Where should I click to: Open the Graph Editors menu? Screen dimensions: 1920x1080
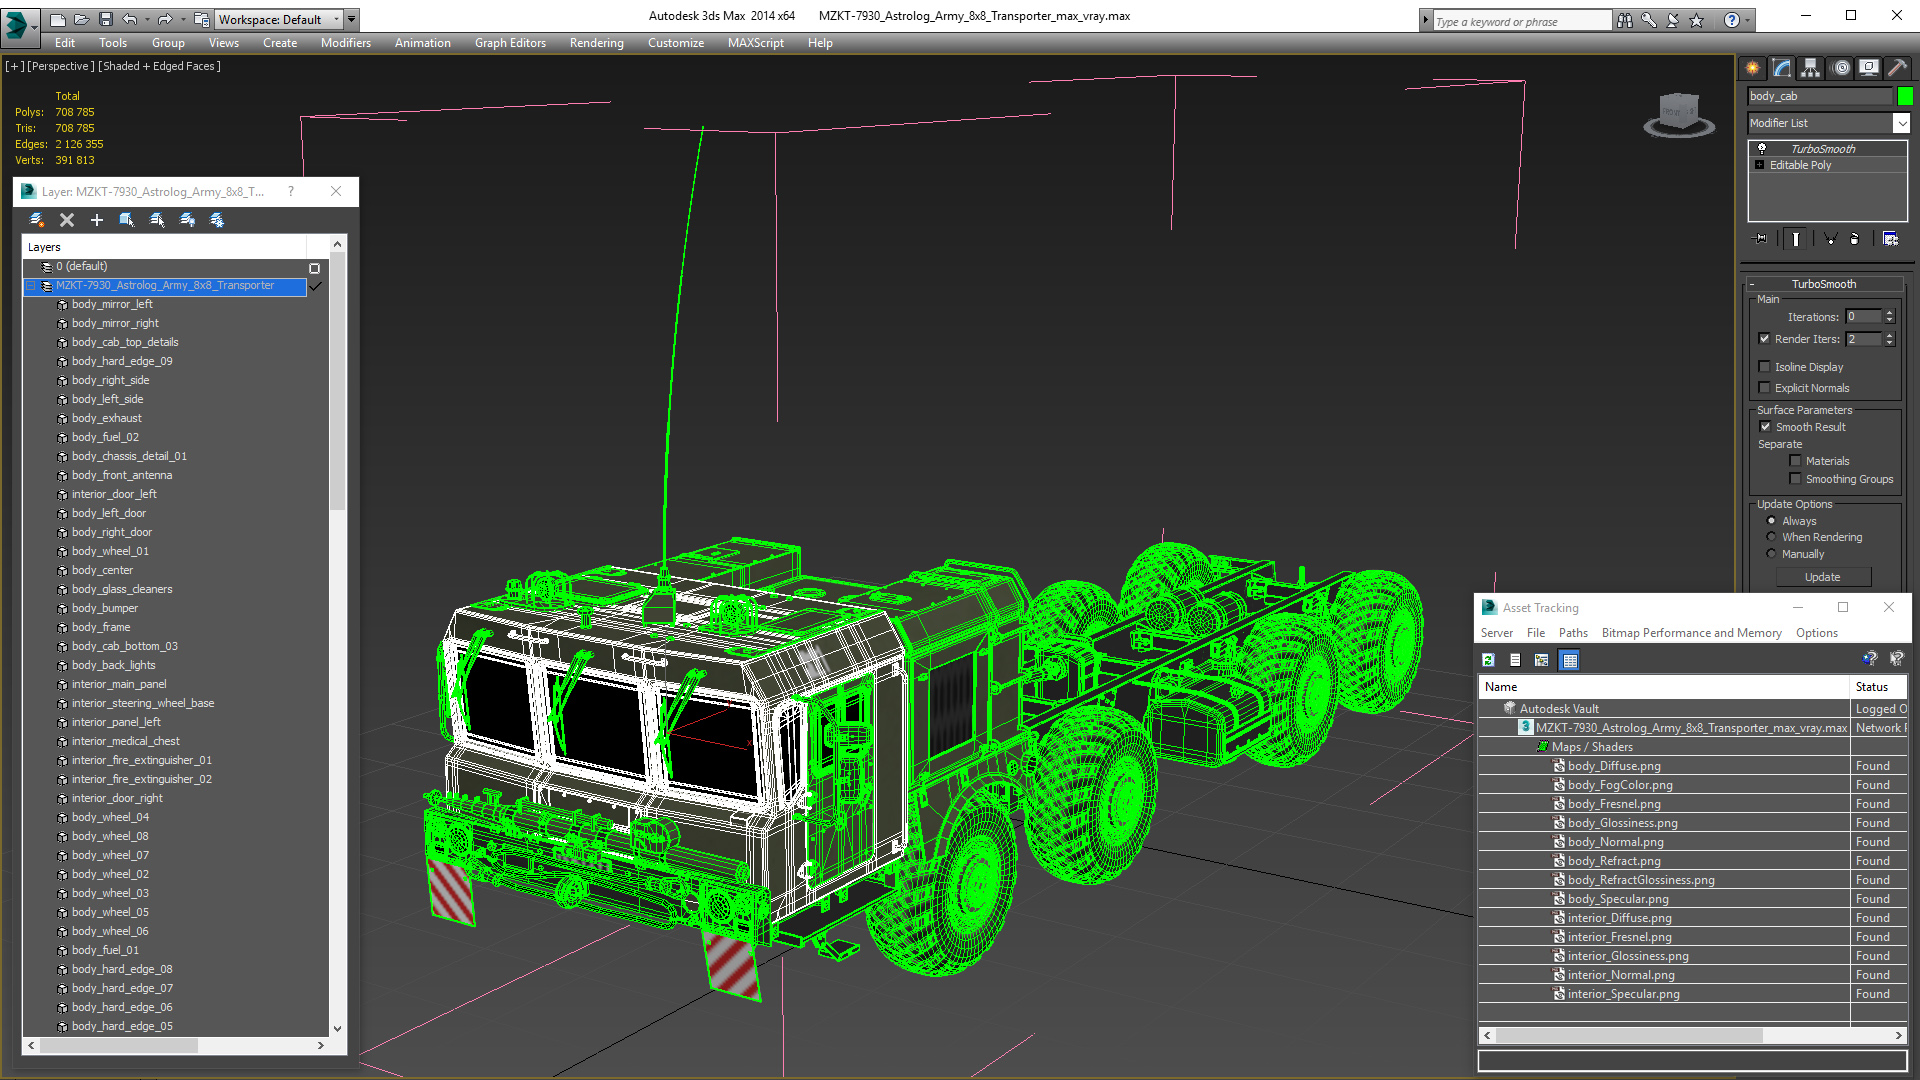(x=510, y=43)
